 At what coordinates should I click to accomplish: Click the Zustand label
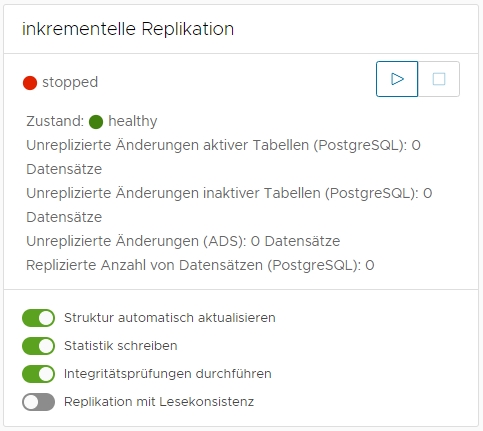coord(55,121)
